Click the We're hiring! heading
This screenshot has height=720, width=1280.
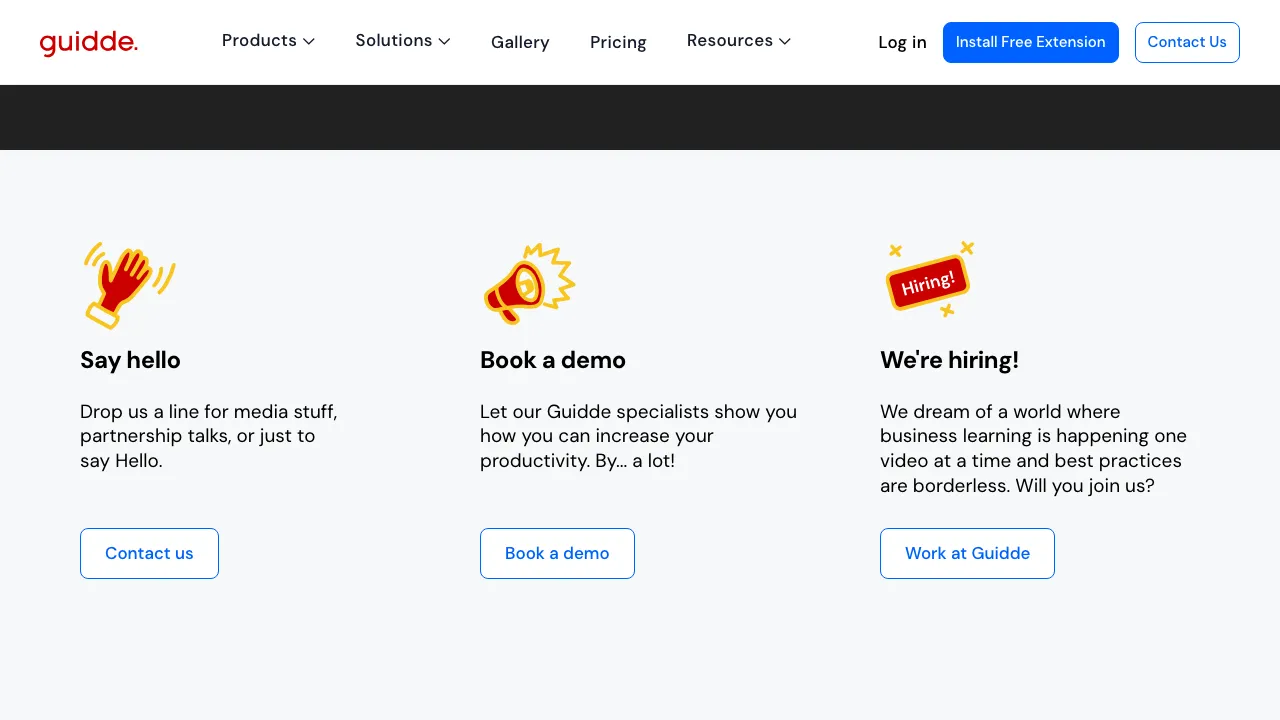949,360
